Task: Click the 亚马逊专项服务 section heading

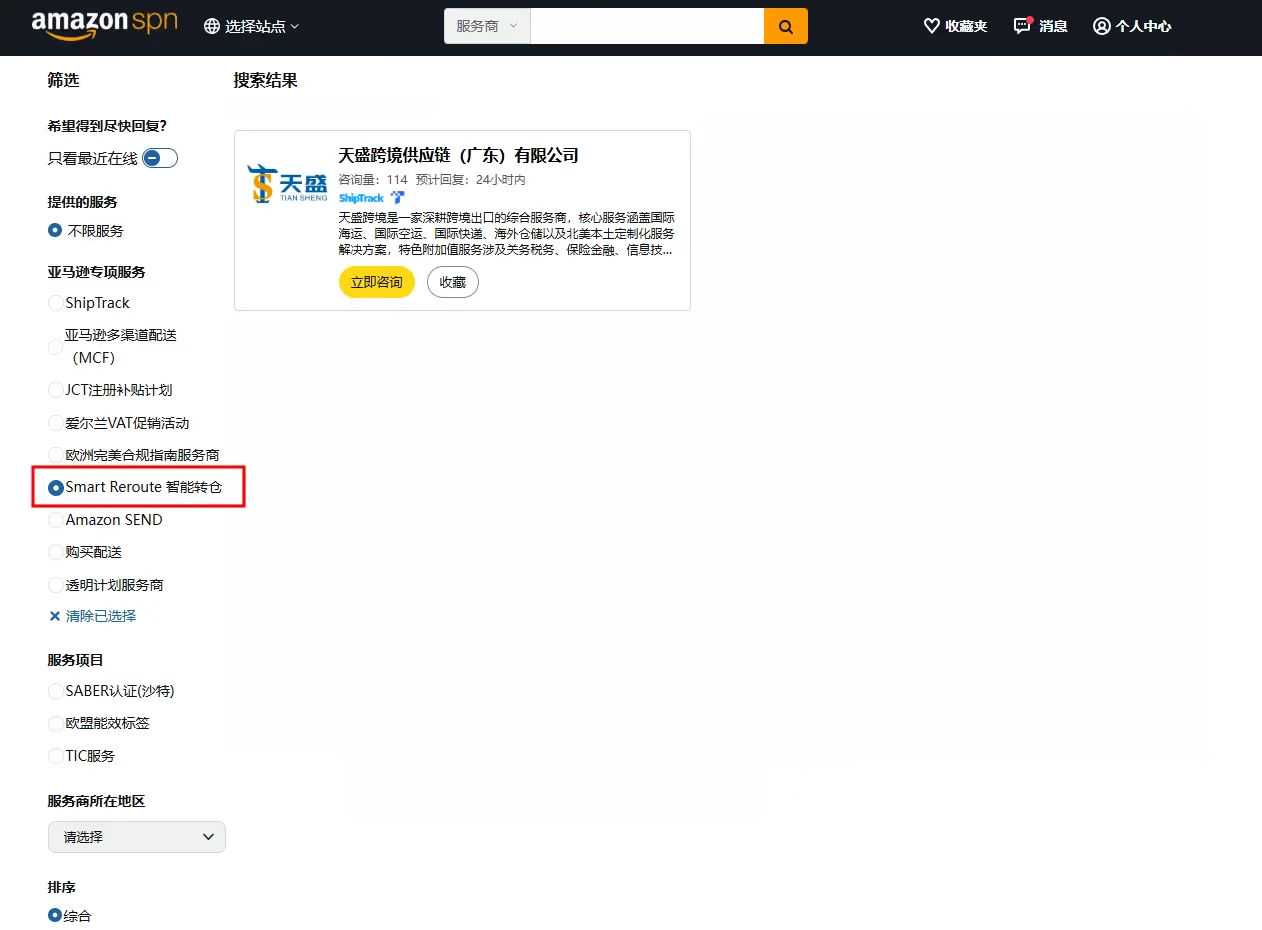Action: [x=96, y=272]
